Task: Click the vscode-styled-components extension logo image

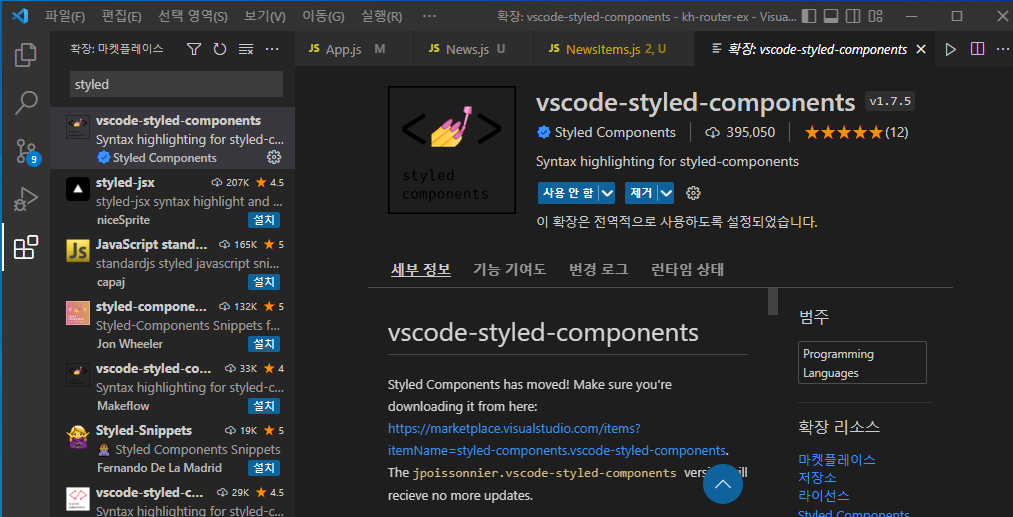Action: 452,150
